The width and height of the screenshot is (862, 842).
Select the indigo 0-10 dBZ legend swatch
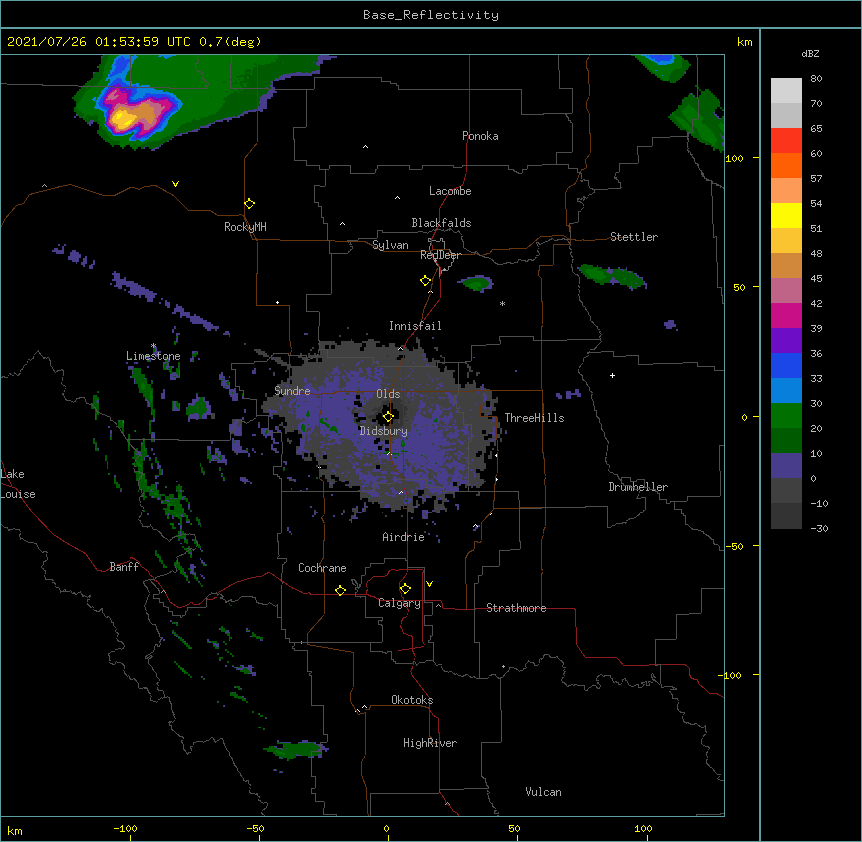786,466
